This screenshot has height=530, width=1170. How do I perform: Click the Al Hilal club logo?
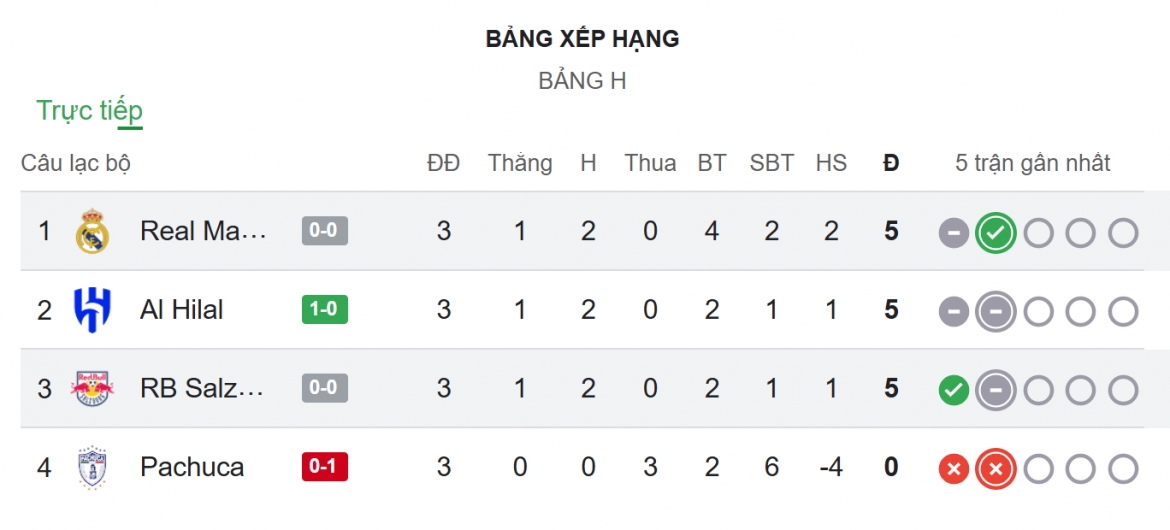tap(93, 310)
